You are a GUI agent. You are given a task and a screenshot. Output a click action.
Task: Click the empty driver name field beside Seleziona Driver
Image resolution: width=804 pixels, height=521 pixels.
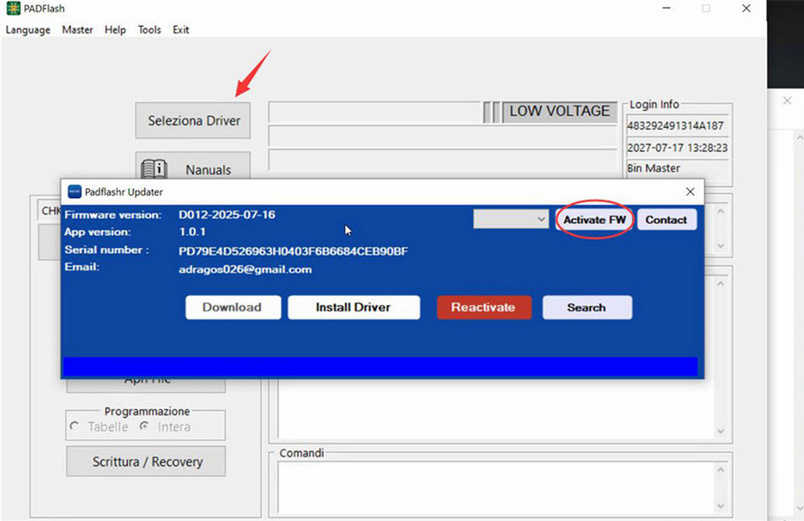click(x=375, y=112)
